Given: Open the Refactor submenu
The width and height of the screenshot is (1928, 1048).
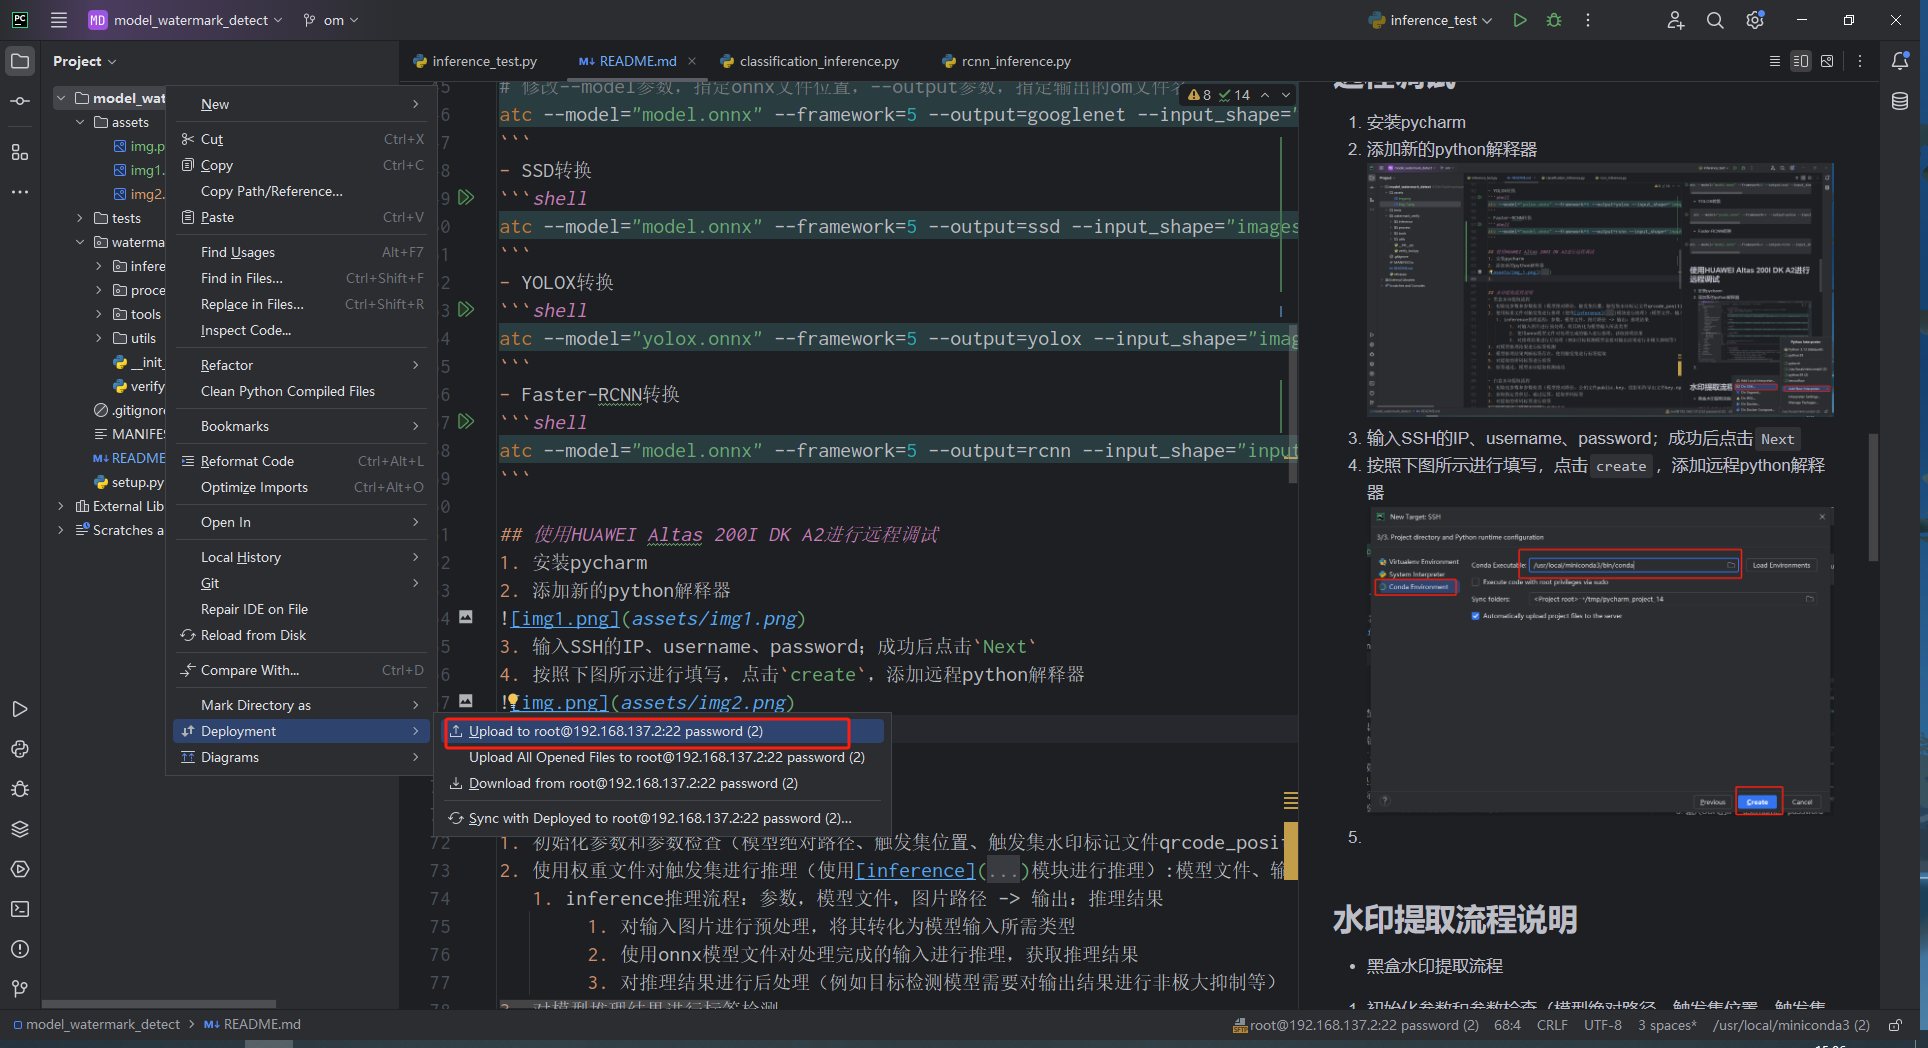Looking at the screenshot, I should 300,365.
